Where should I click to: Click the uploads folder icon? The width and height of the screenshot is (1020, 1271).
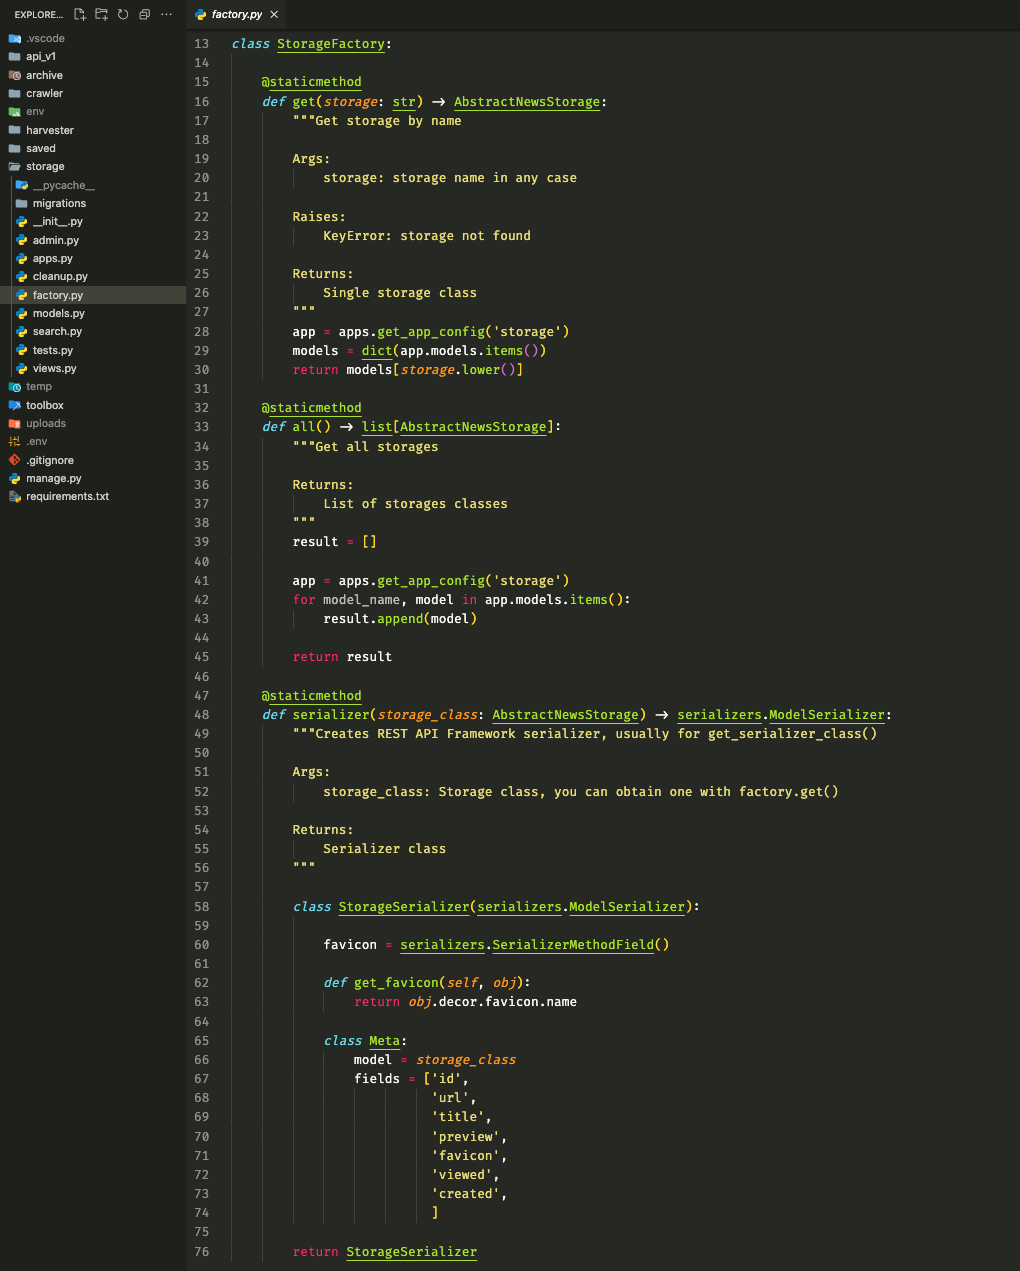[14, 424]
